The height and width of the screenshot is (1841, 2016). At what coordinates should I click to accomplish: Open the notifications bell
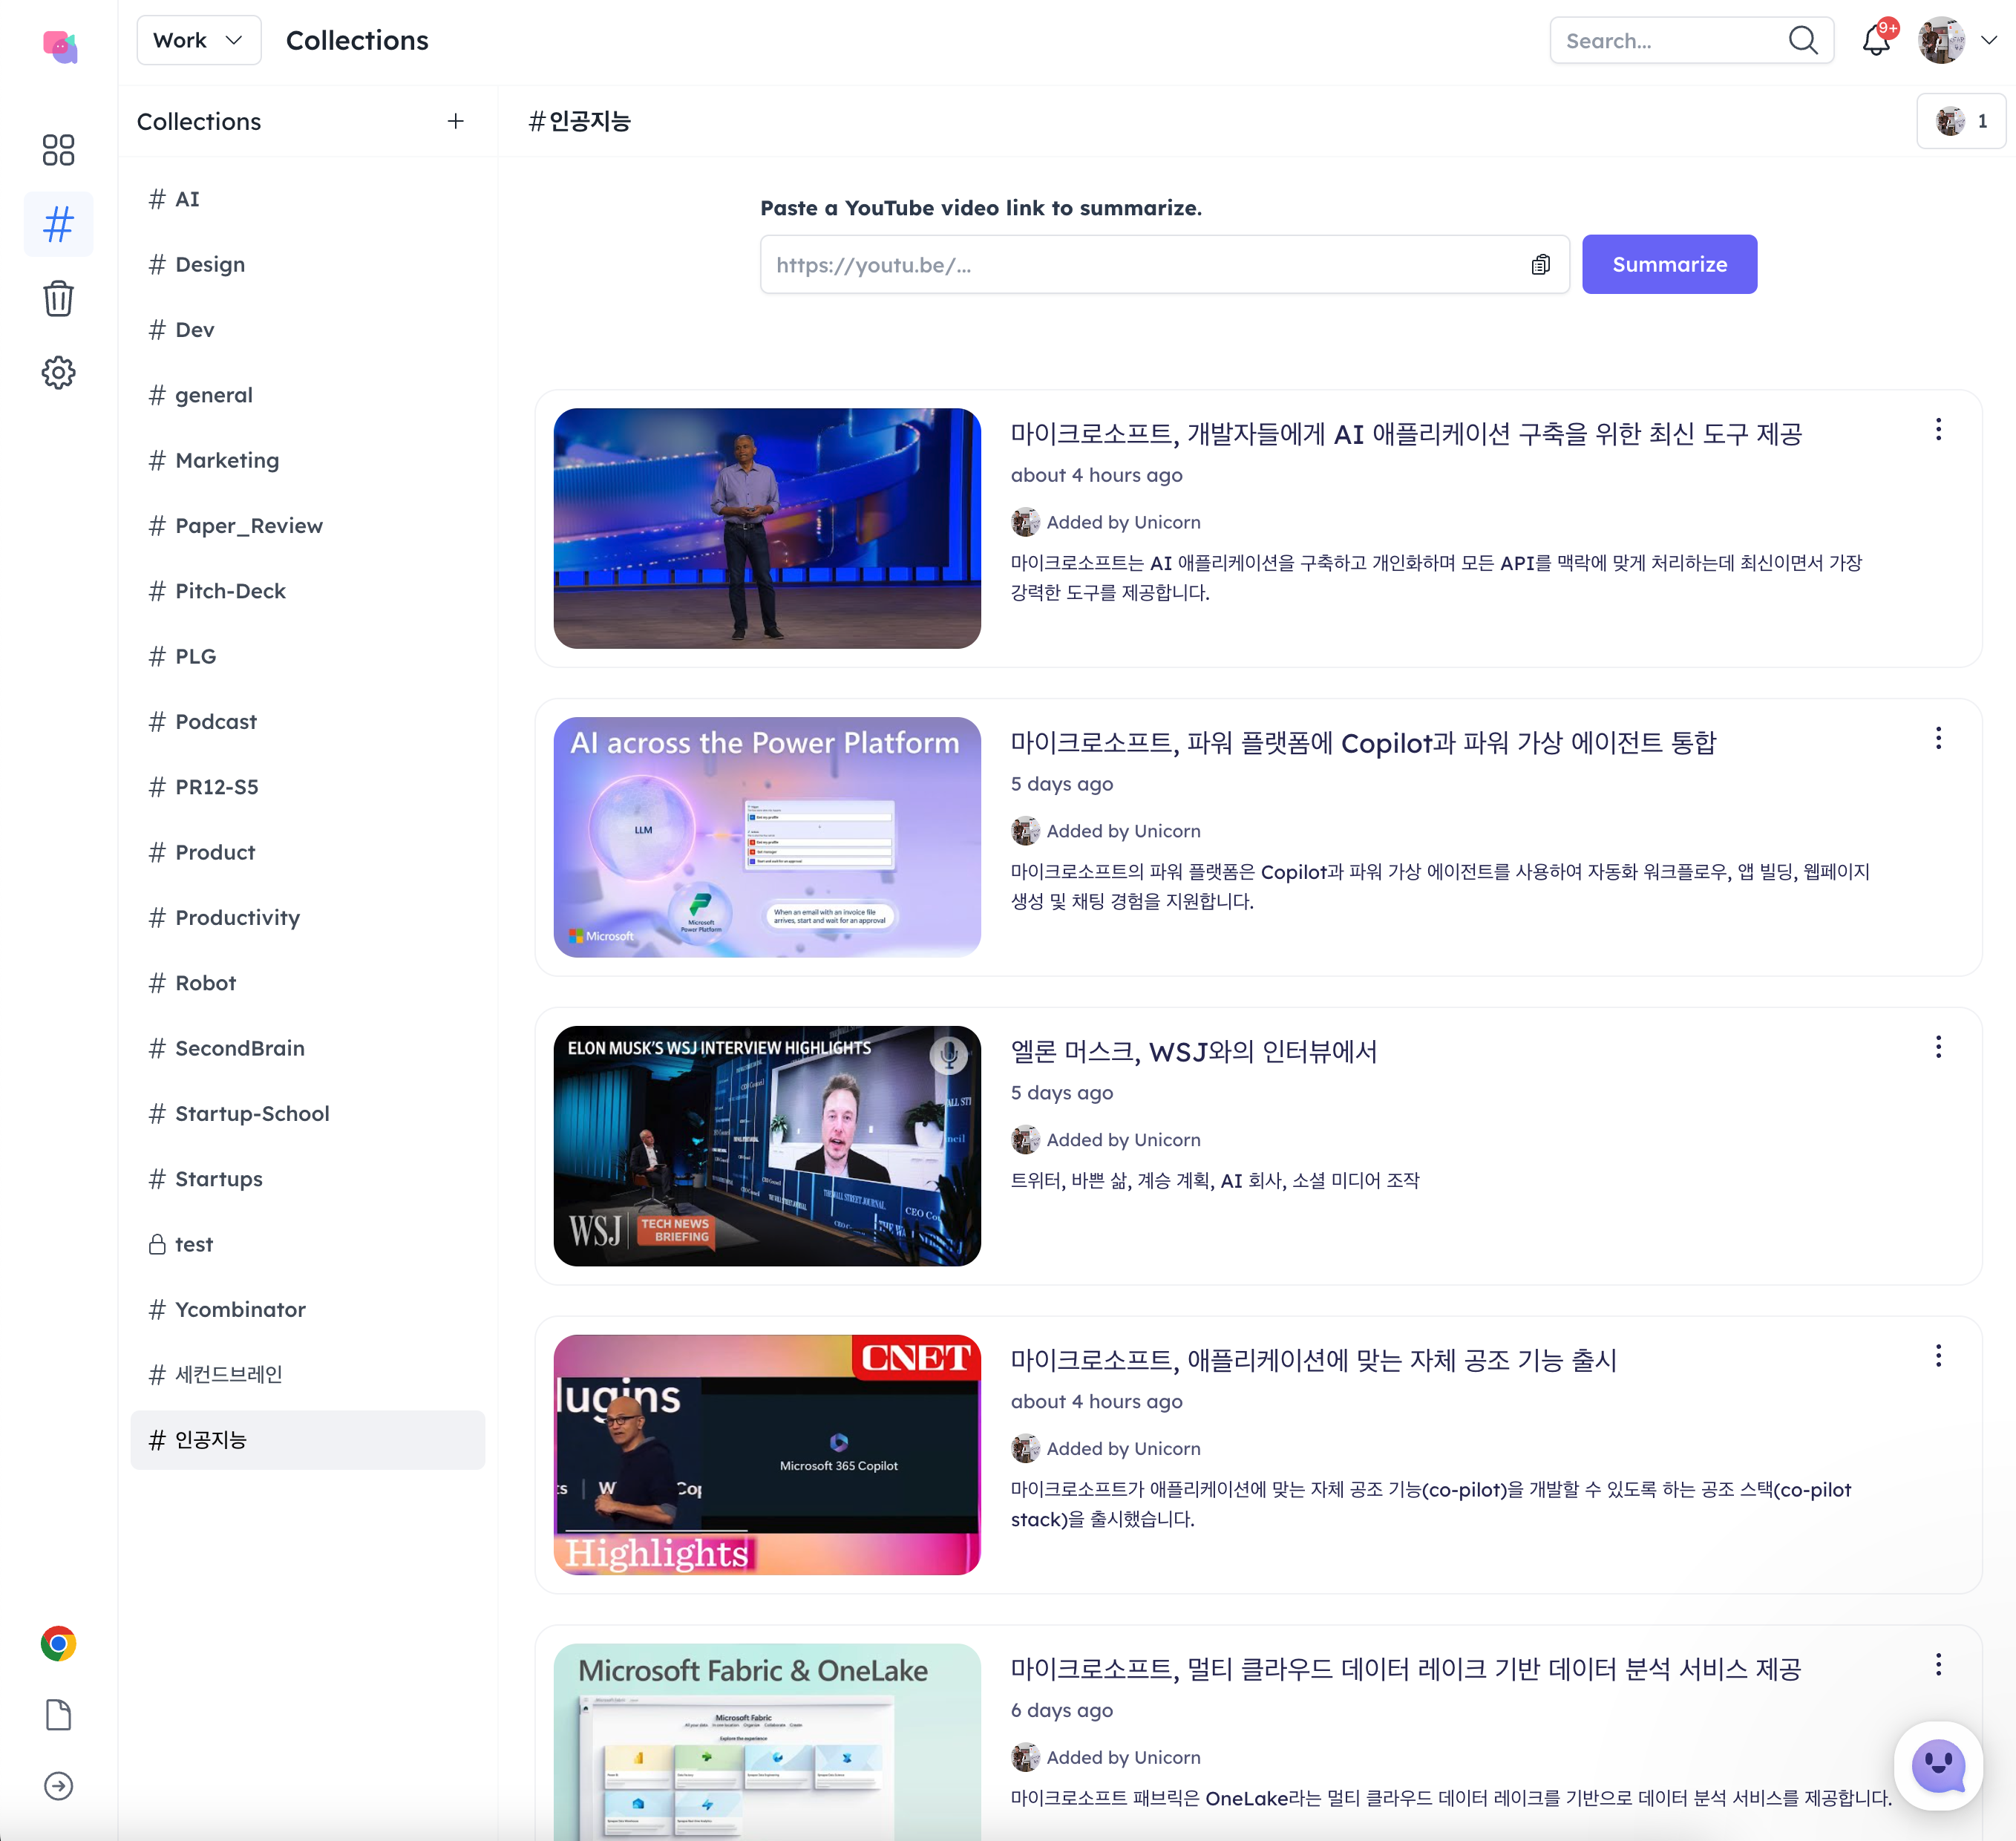pos(1876,40)
